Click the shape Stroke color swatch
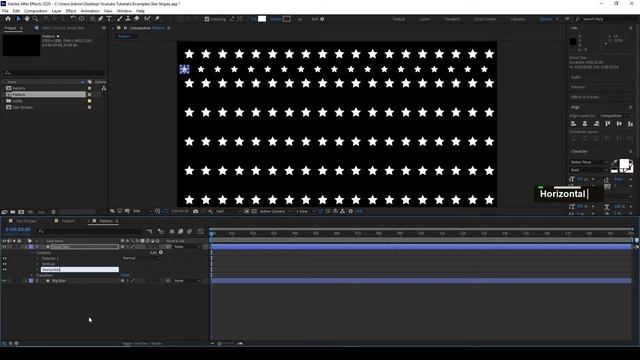640x360 pixels. [287, 19]
